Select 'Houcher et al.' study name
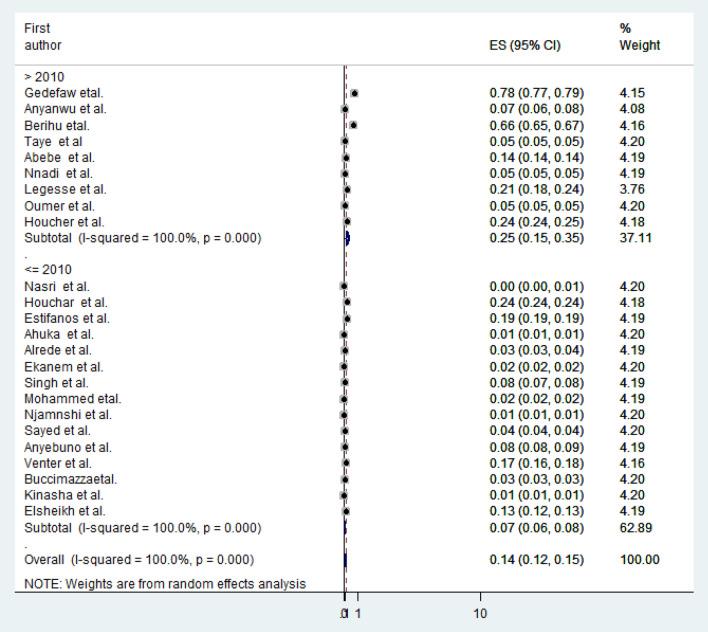The width and height of the screenshot is (708, 632). 64,222
